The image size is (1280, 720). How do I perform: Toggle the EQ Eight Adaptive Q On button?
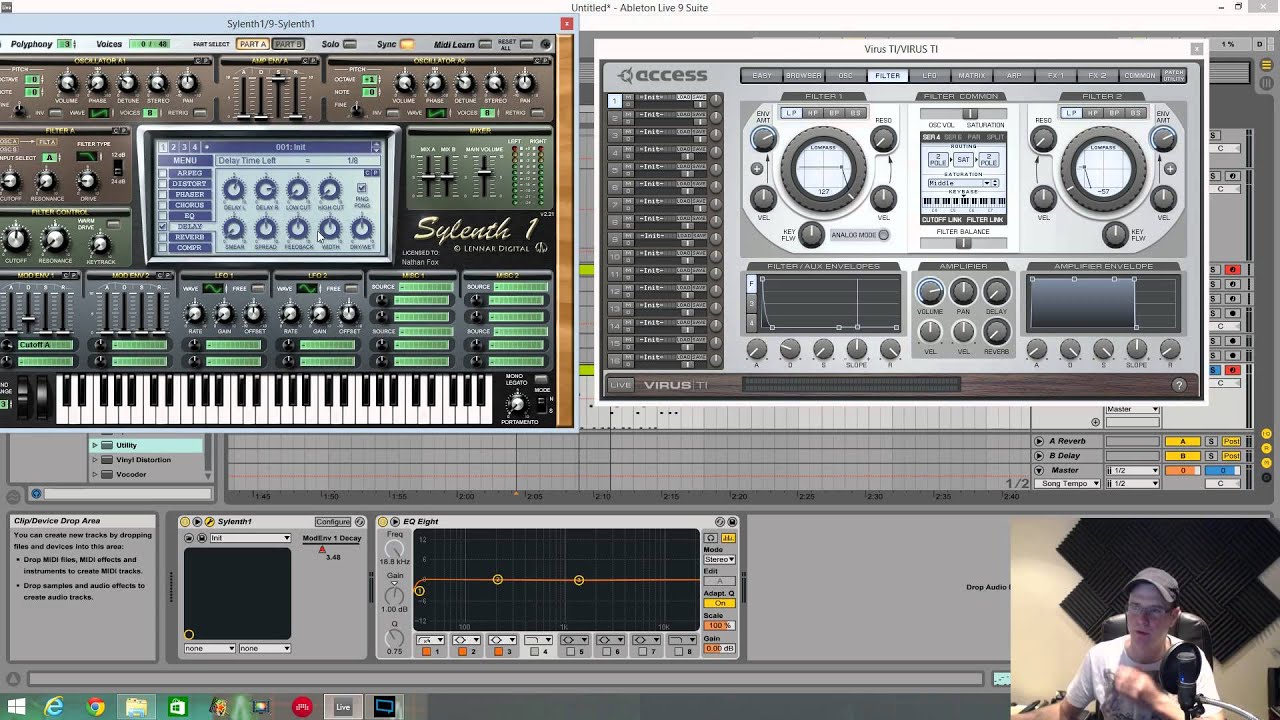(x=719, y=603)
